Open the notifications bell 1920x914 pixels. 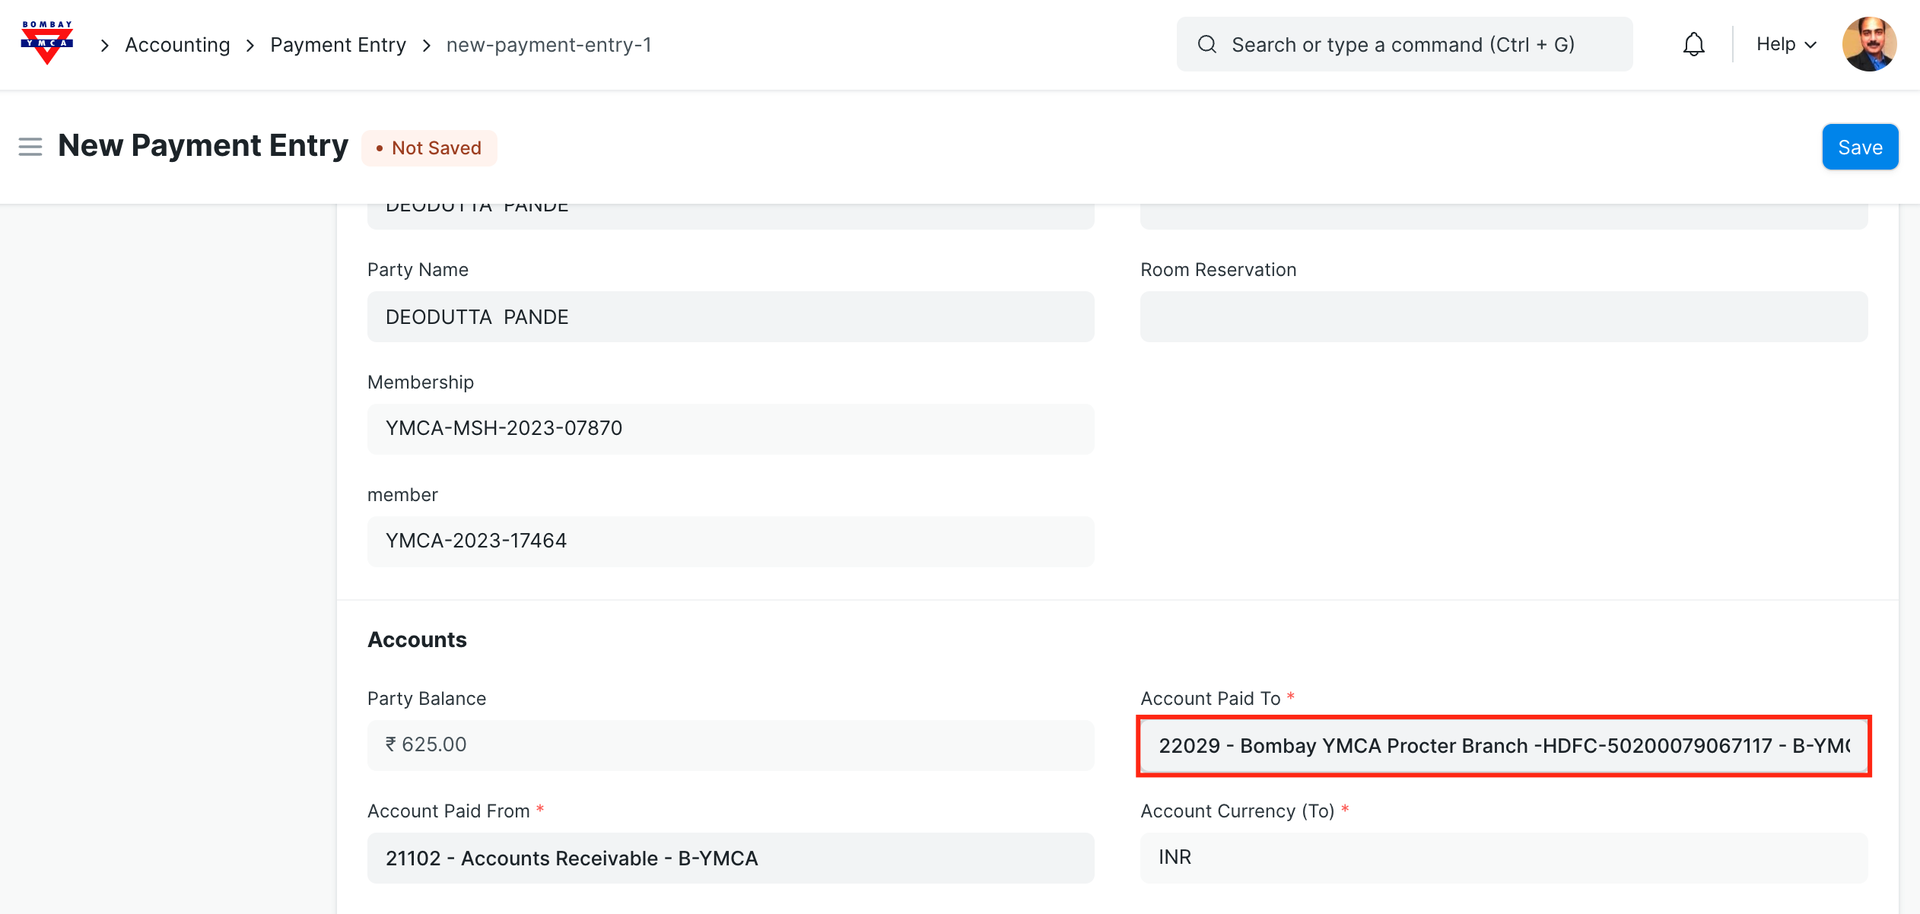1693,44
